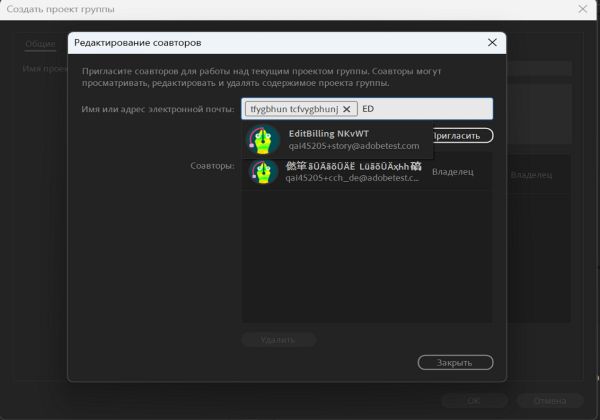Choose the EditBilling NKvWT suggestion name
Image resolution: width=600 pixels, height=420 pixels.
[328, 133]
